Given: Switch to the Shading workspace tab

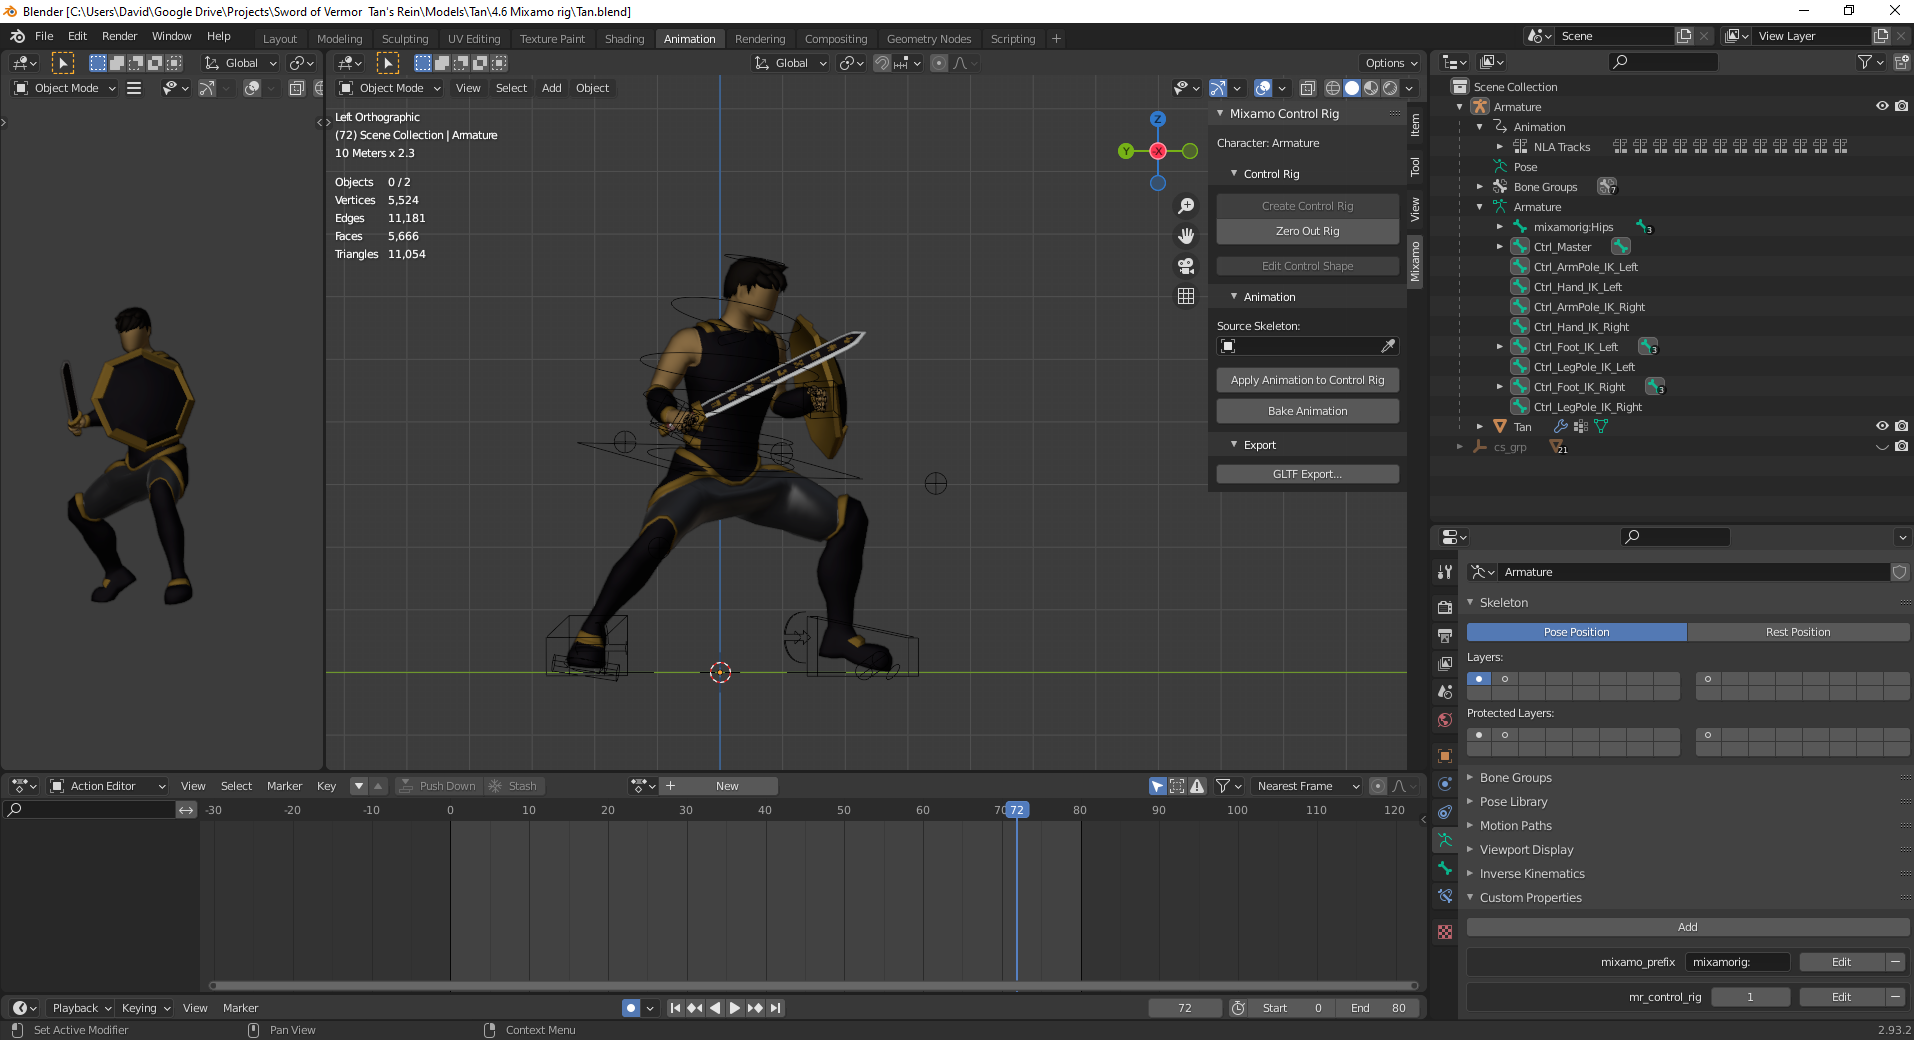Looking at the screenshot, I should [x=624, y=38].
